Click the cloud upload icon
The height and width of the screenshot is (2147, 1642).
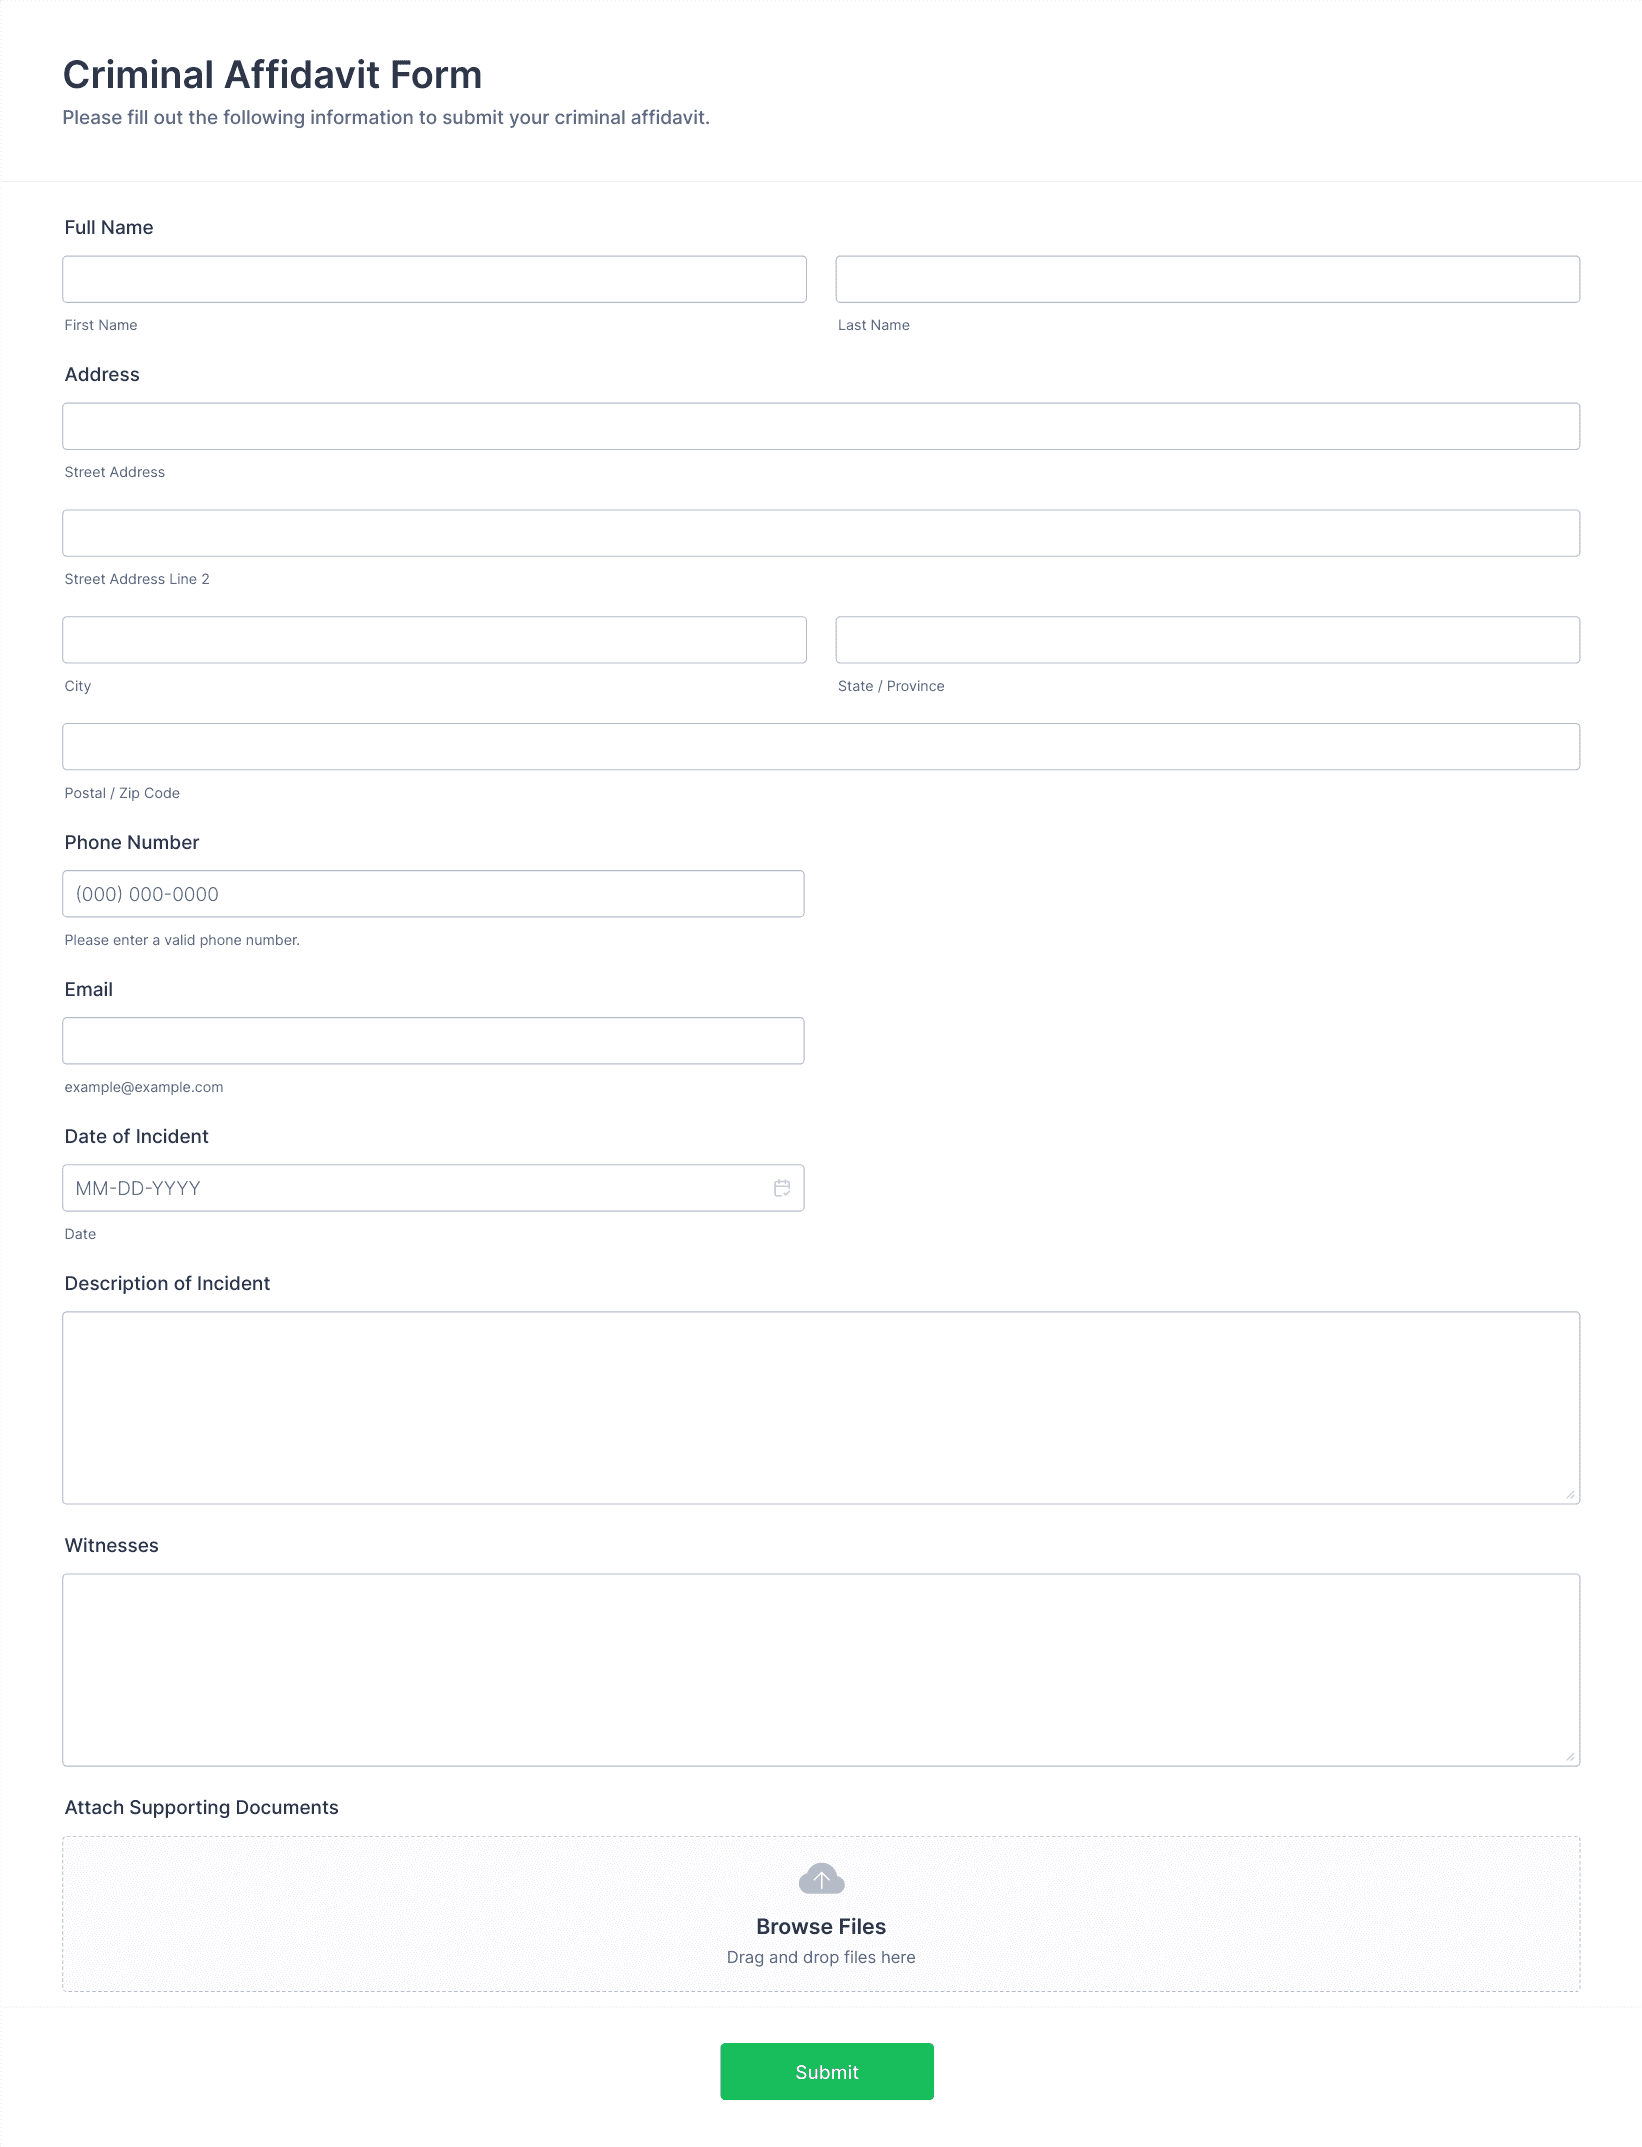tap(821, 1879)
